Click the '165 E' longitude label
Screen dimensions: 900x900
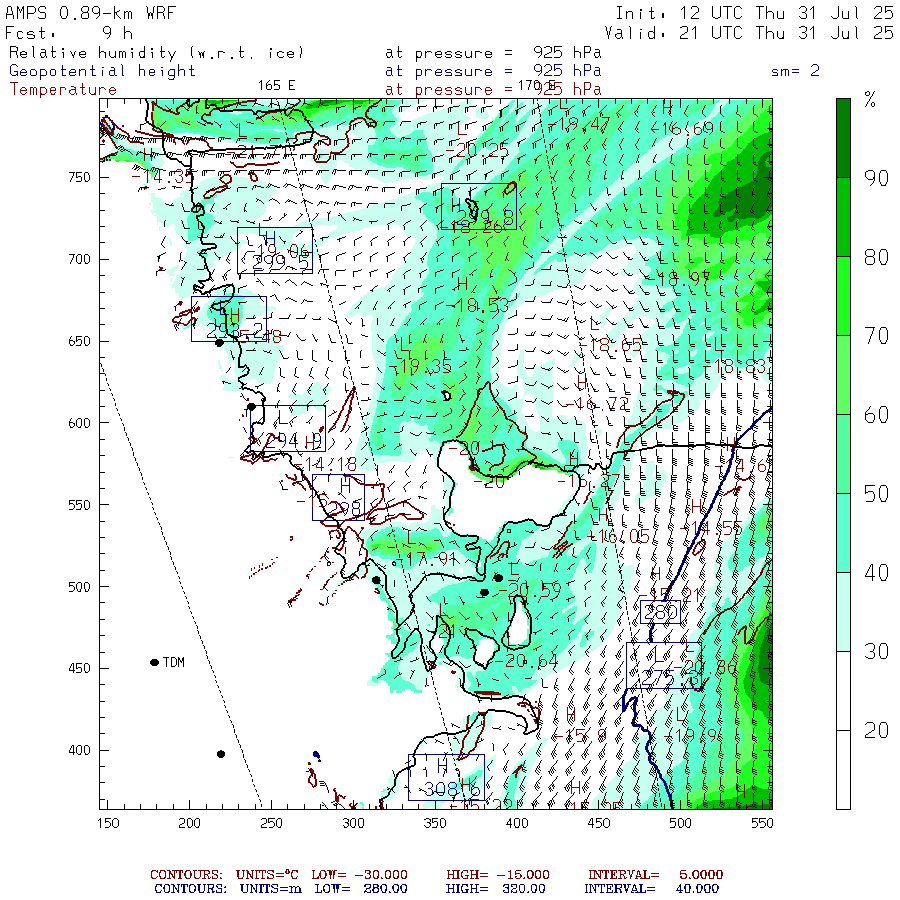click(276, 86)
